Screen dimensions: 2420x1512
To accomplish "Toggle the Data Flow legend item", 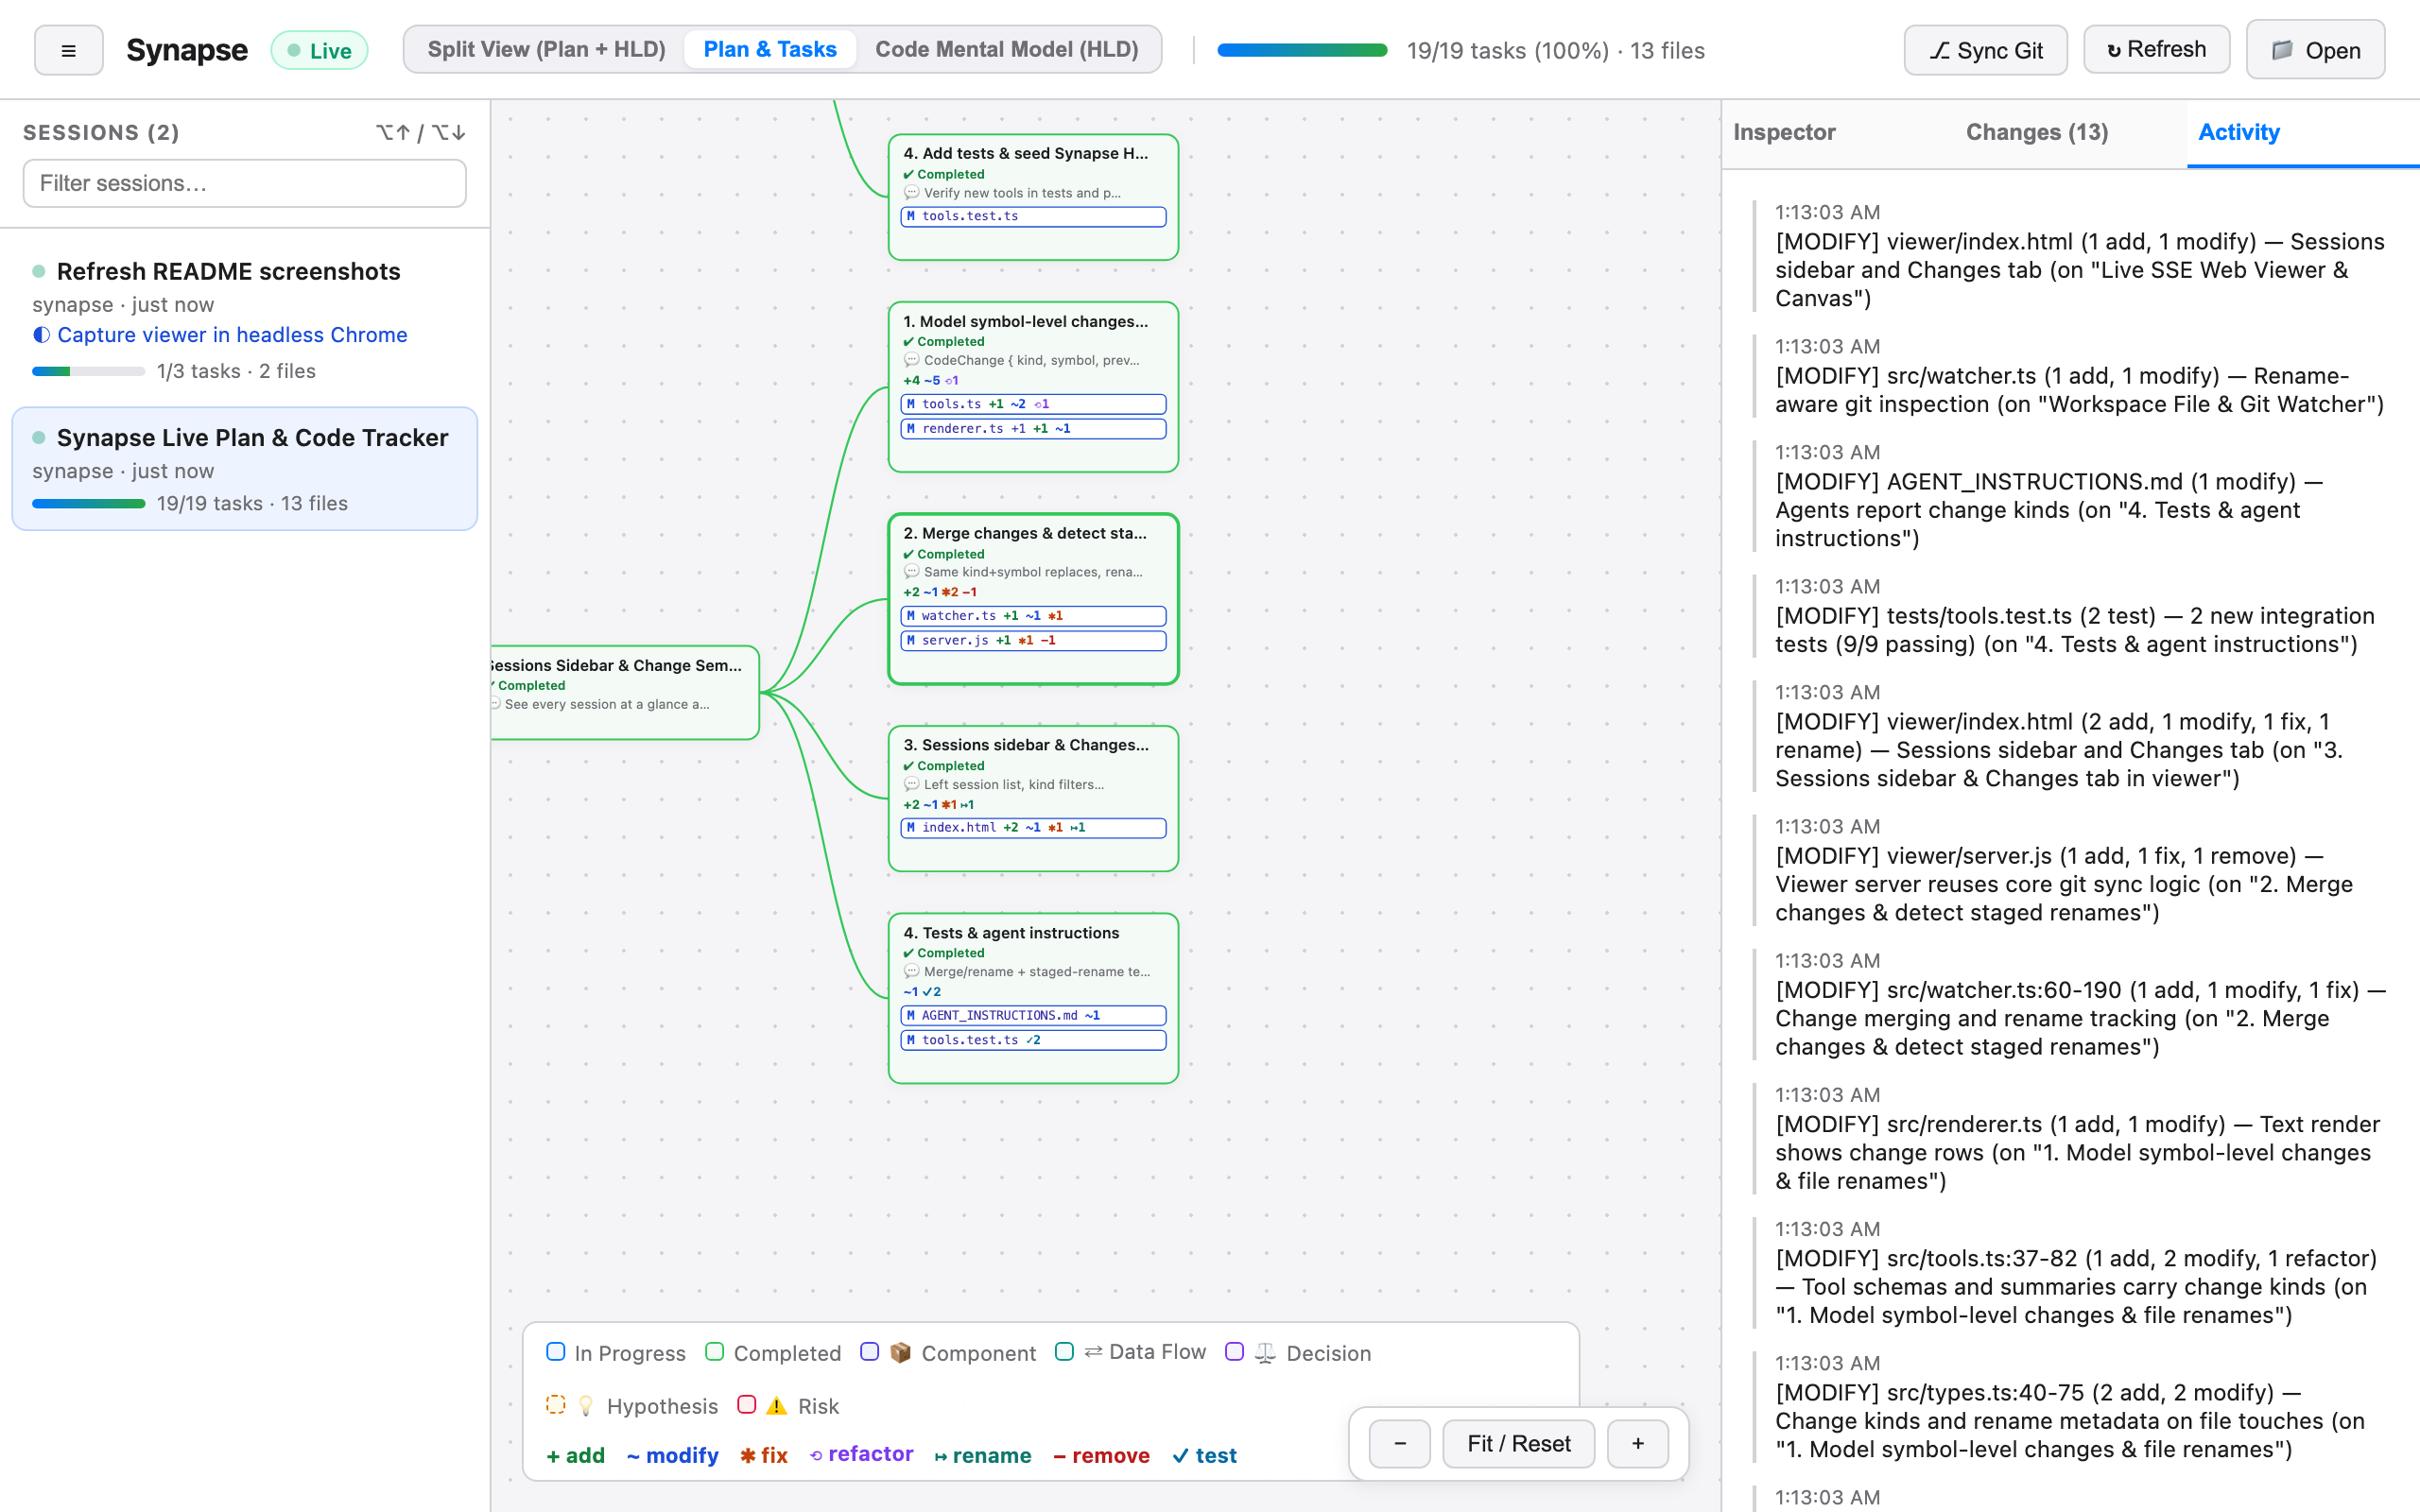I will (x=1131, y=1352).
